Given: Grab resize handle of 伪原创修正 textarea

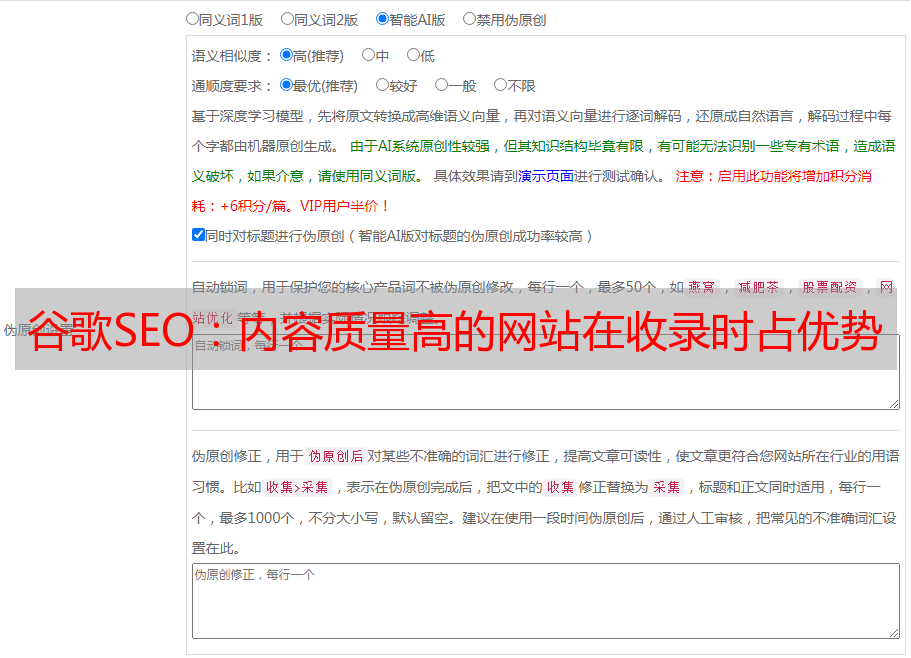Looking at the screenshot, I should [894, 633].
